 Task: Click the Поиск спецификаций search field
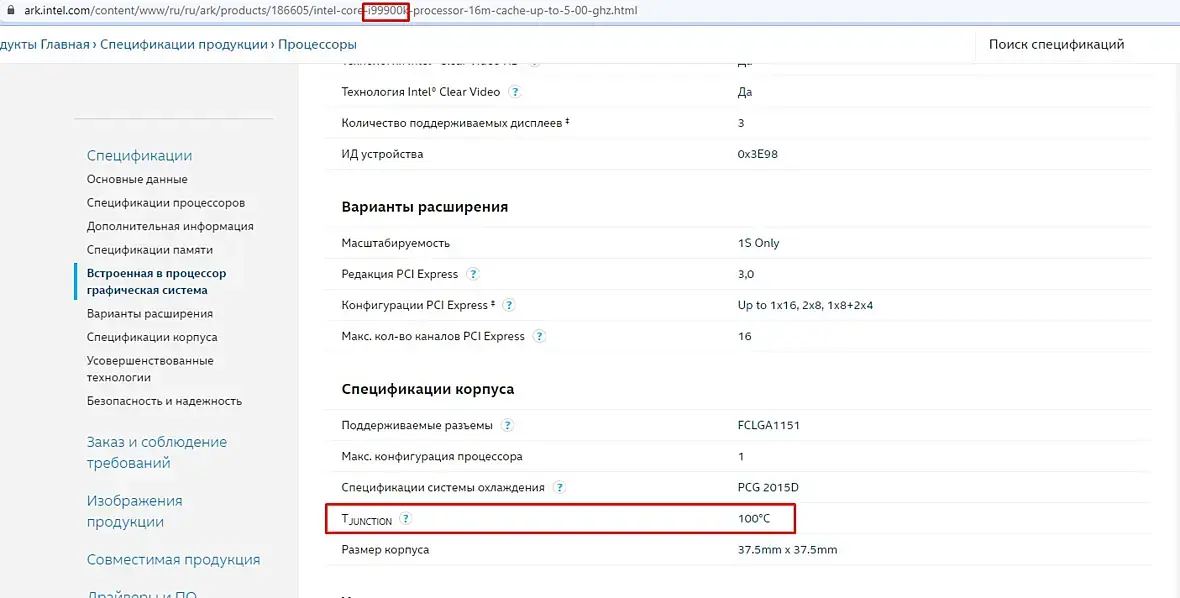1056,44
